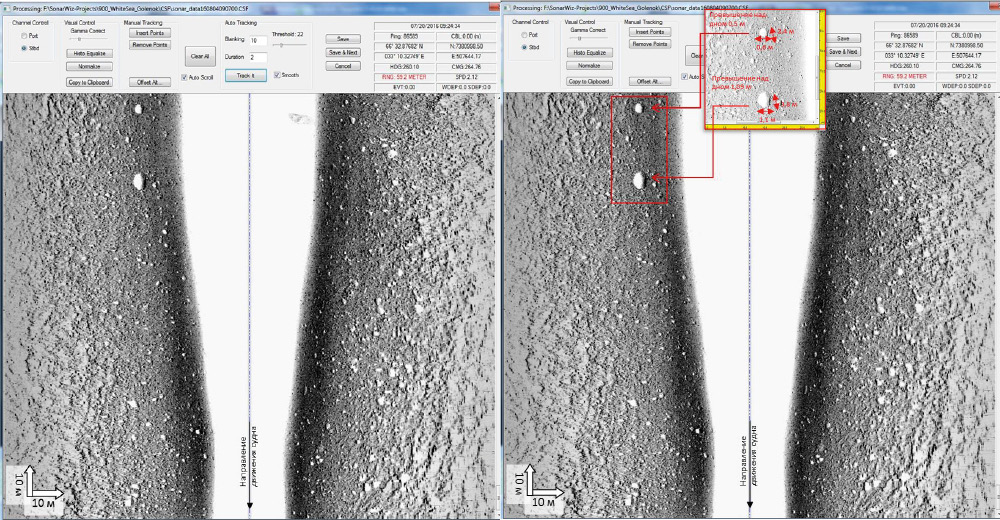Click the RNG: 59.2 METER field in right window

pyautogui.click(x=904, y=77)
